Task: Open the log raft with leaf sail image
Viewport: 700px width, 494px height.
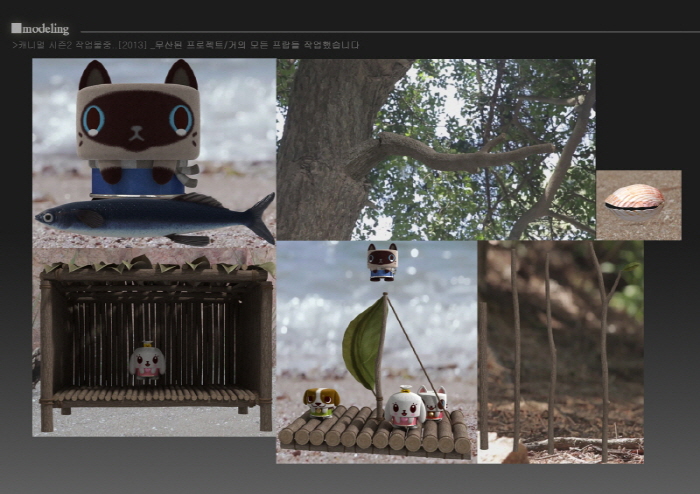Action: 377,352
